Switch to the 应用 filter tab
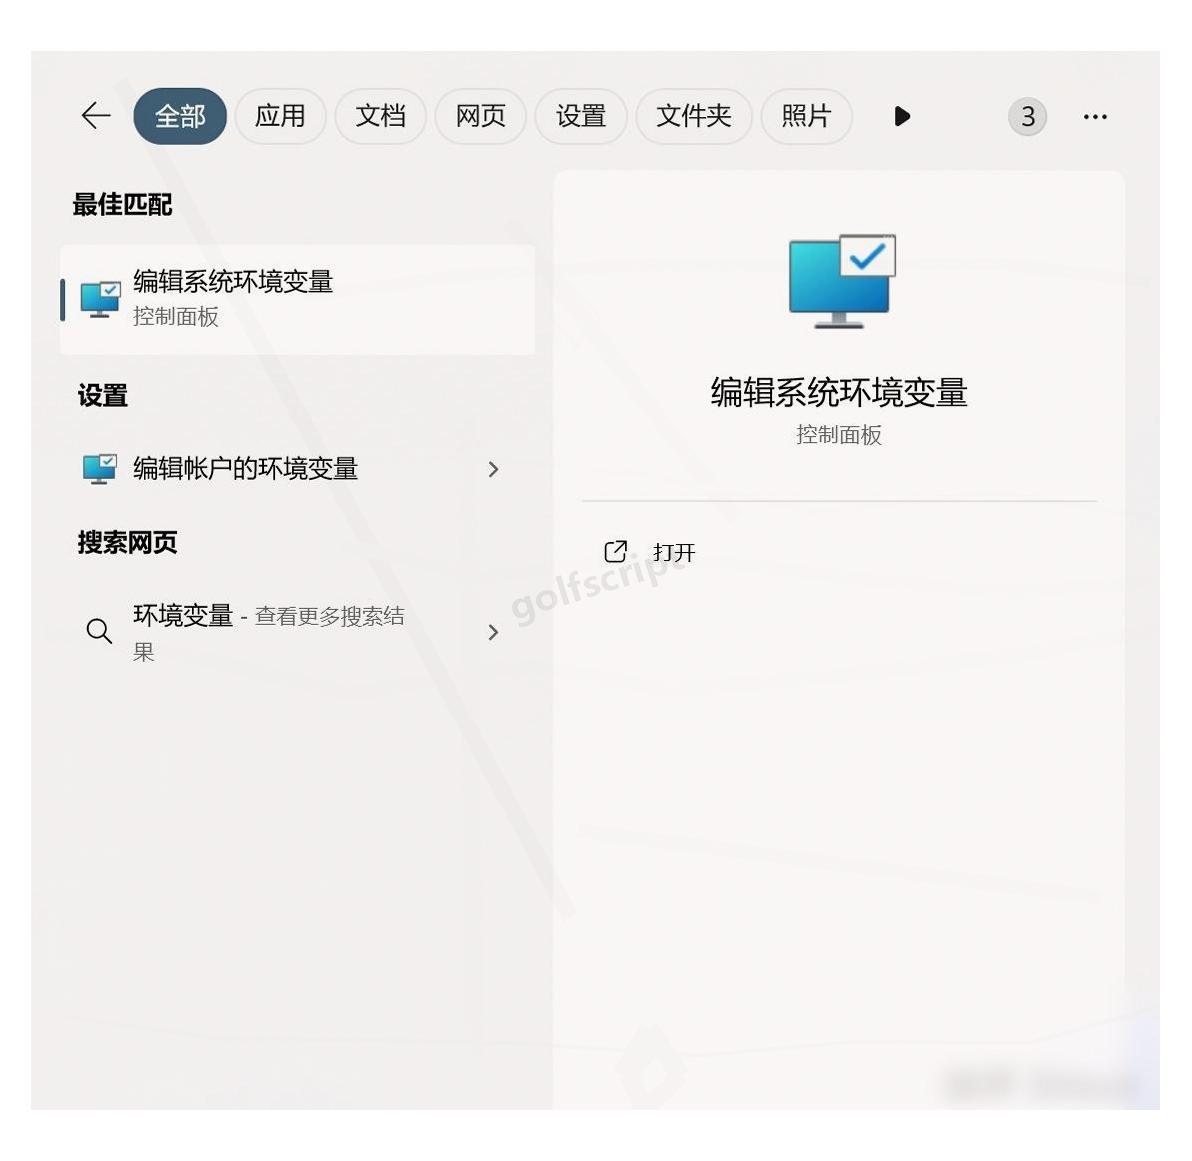 pyautogui.click(x=281, y=116)
